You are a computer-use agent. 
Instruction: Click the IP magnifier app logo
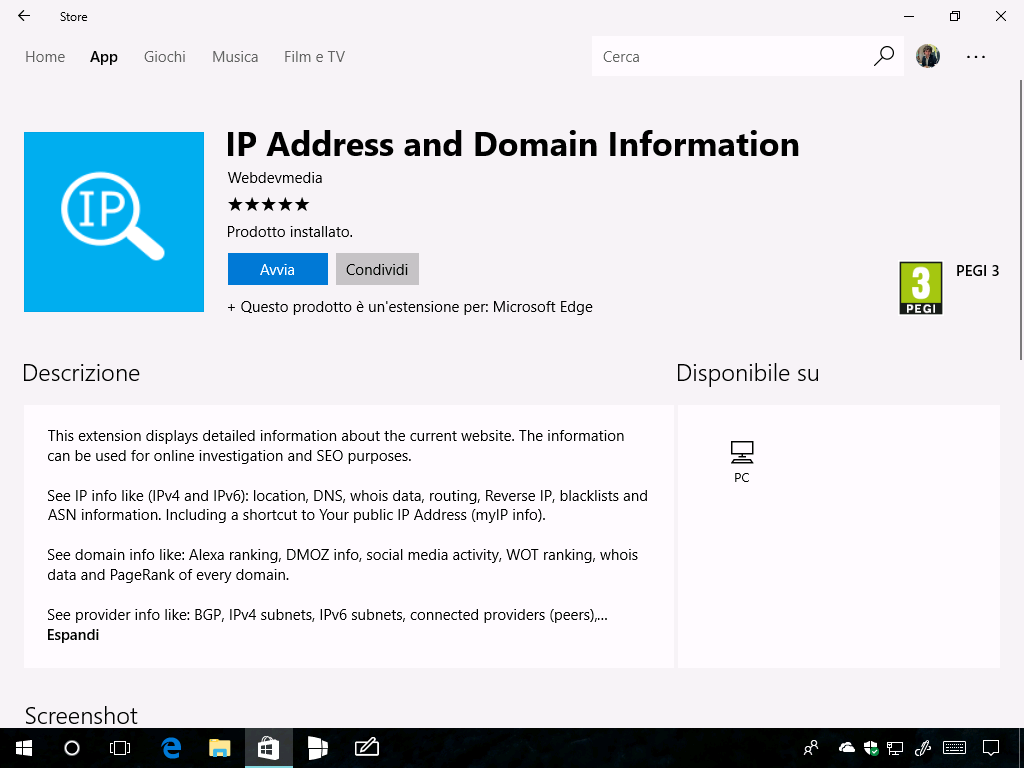[114, 222]
